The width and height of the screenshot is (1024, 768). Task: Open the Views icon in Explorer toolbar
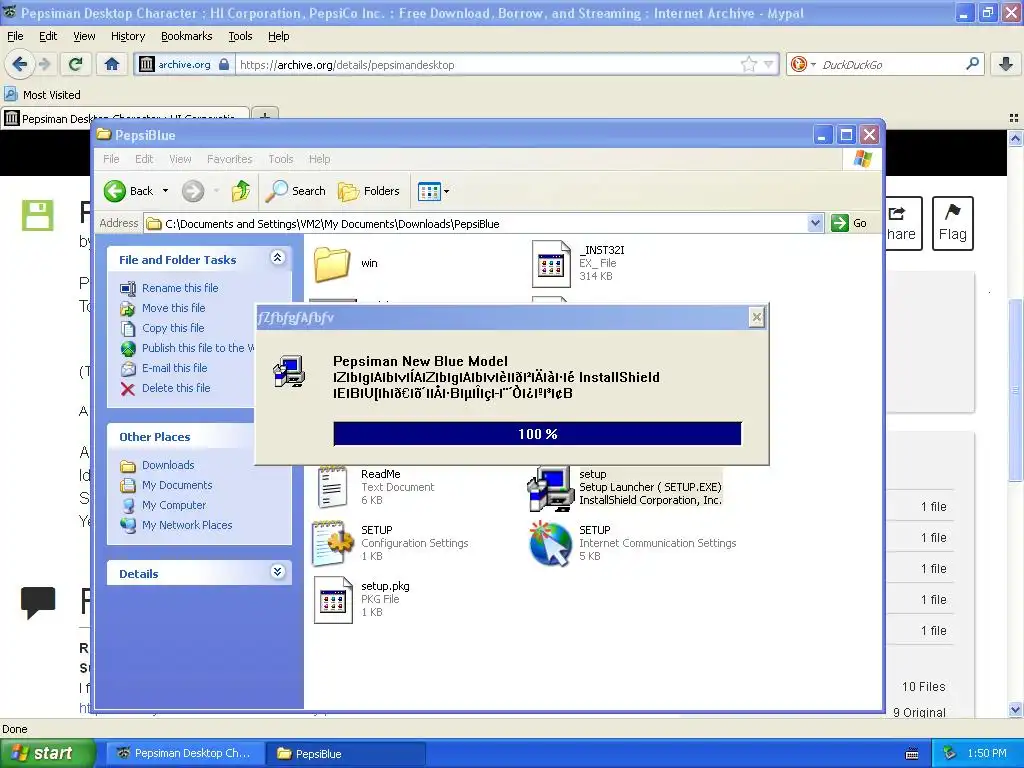[x=429, y=191]
